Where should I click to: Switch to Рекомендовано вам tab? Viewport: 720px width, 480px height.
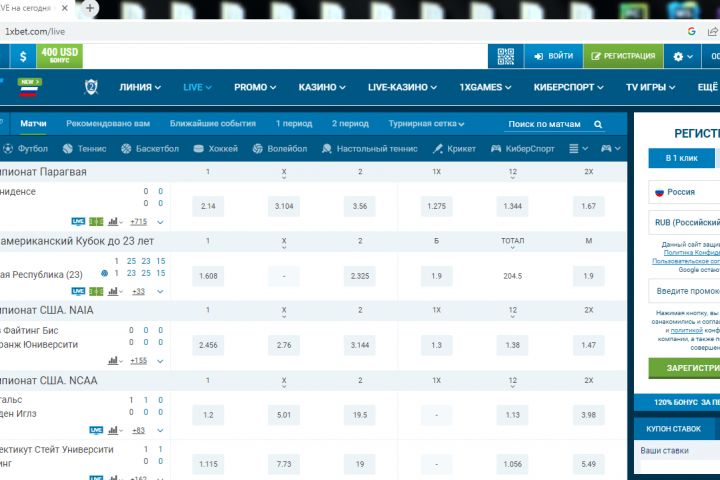[108, 124]
